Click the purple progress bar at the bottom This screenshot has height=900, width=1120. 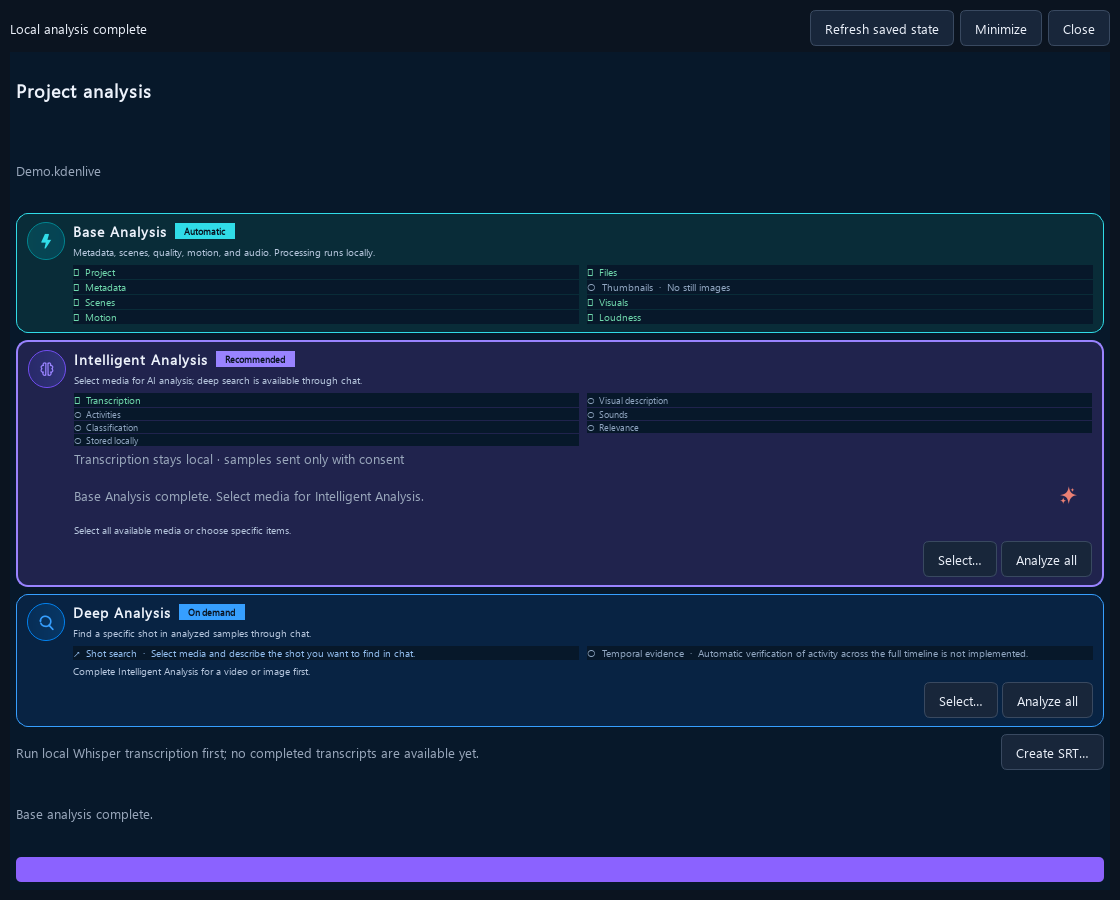pyautogui.click(x=560, y=869)
